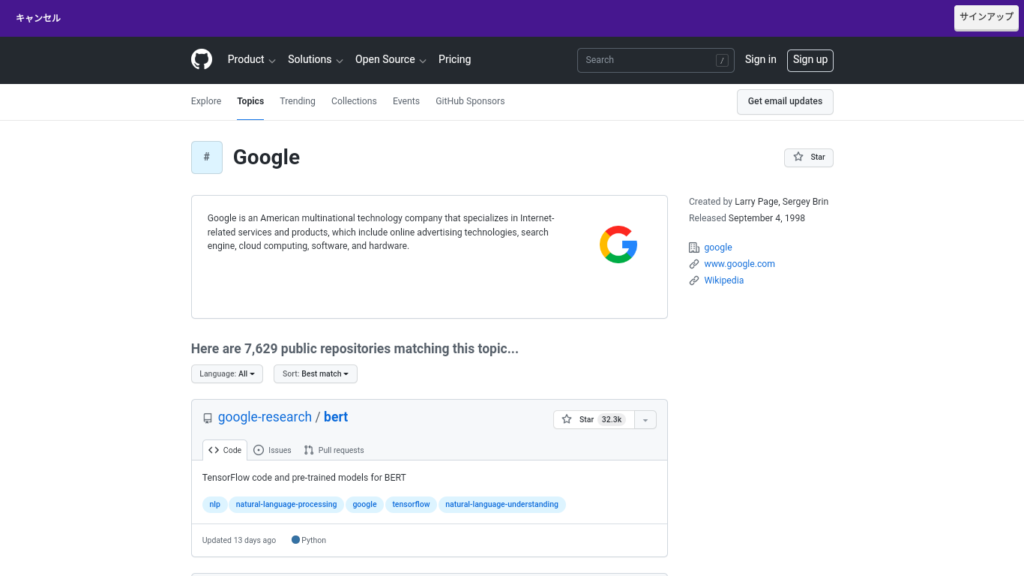Expand the Open Source menu
The height and width of the screenshot is (576, 1024).
click(x=390, y=60)
